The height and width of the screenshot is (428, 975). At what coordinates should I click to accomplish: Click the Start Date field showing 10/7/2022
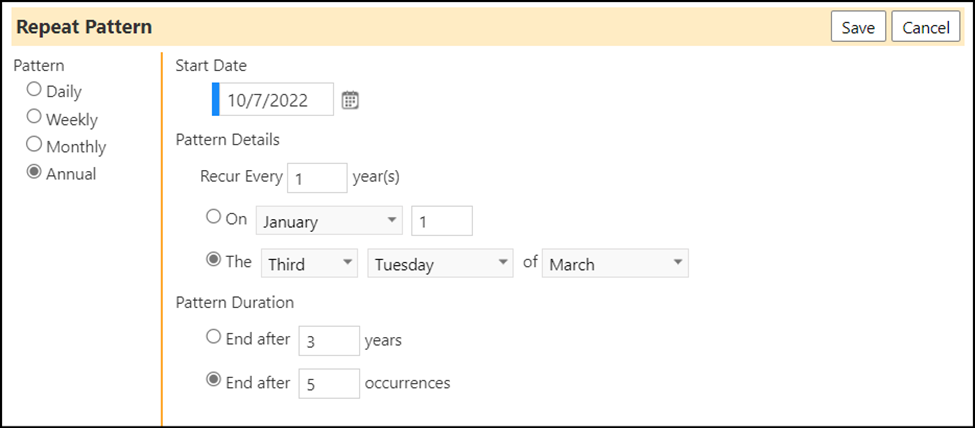click(273, 100)
